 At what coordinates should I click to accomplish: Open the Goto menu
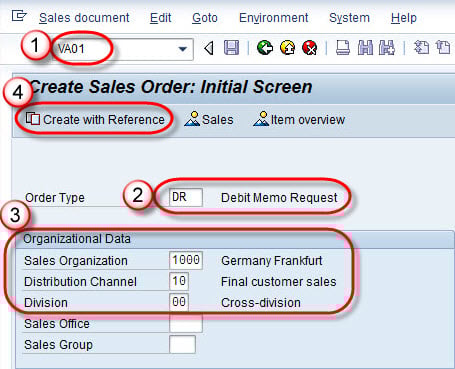tap(205, 18)
